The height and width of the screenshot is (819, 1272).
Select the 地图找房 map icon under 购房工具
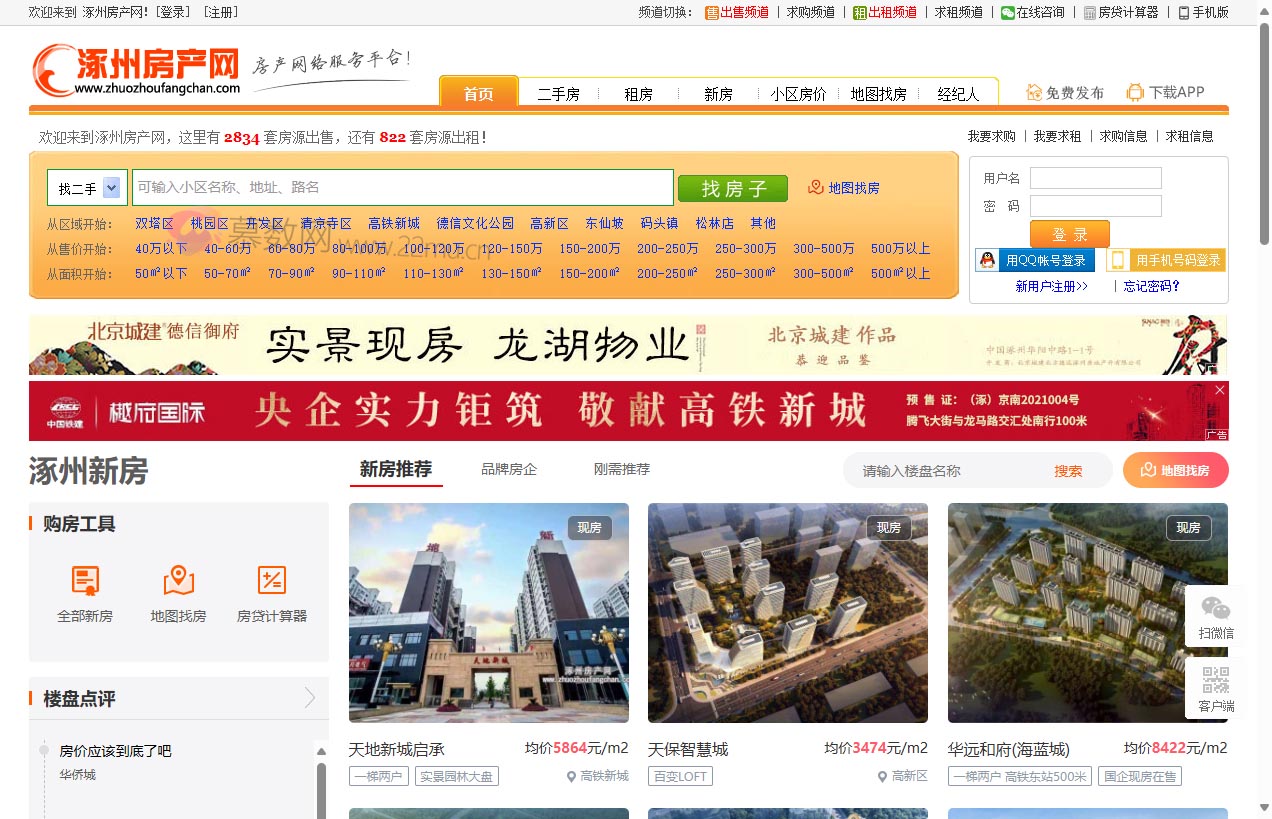[178, 592]
